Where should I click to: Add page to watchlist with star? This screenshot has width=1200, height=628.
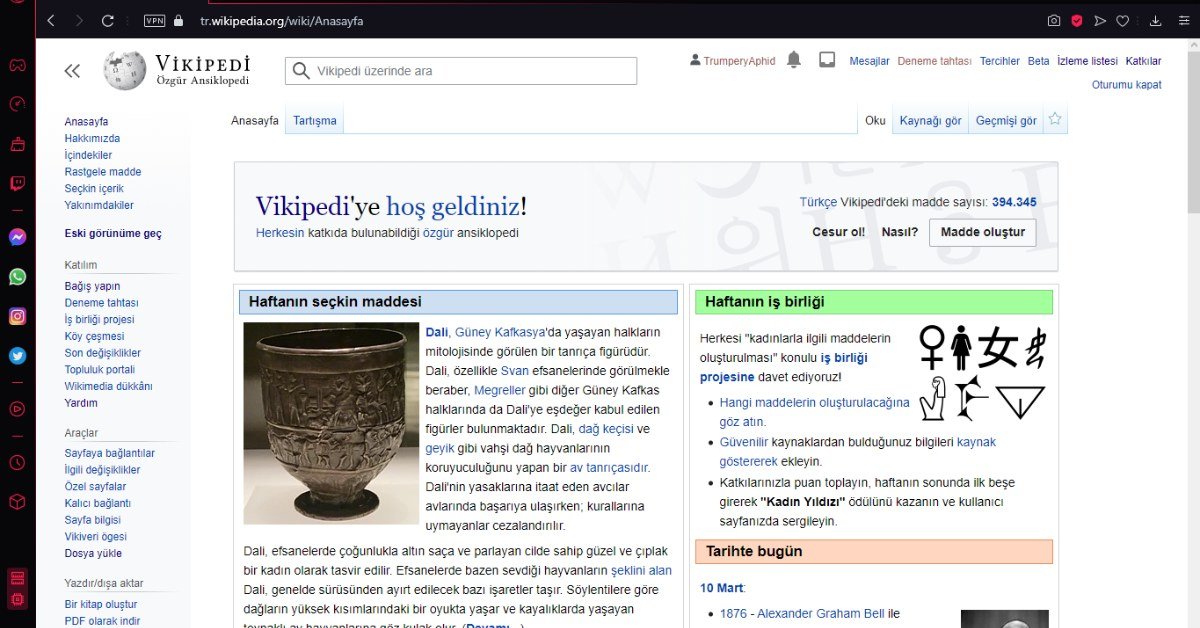tap(1055, 120)
